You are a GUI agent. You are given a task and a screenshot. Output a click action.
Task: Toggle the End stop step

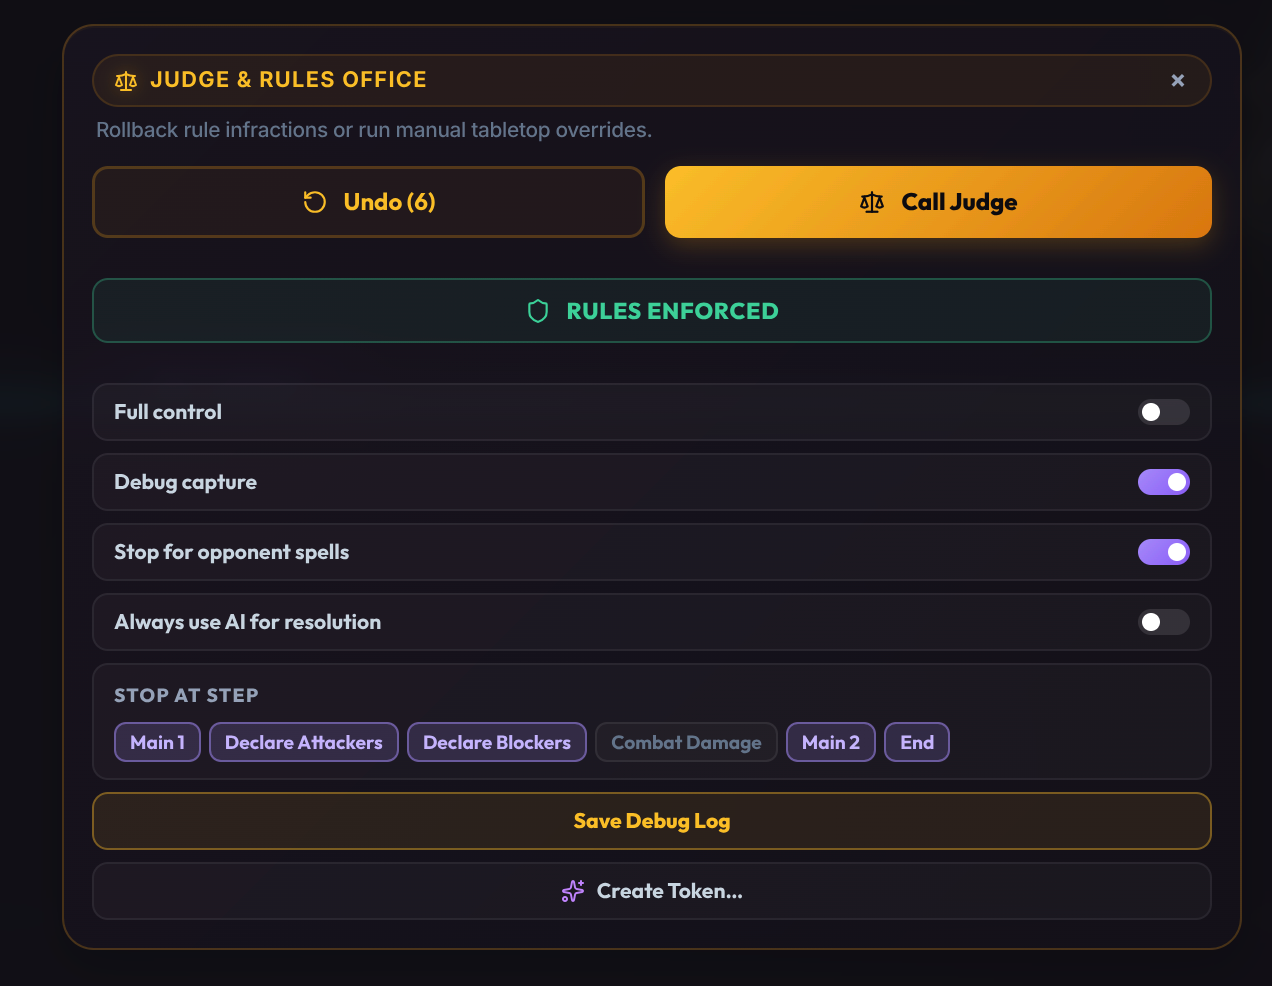917,742
